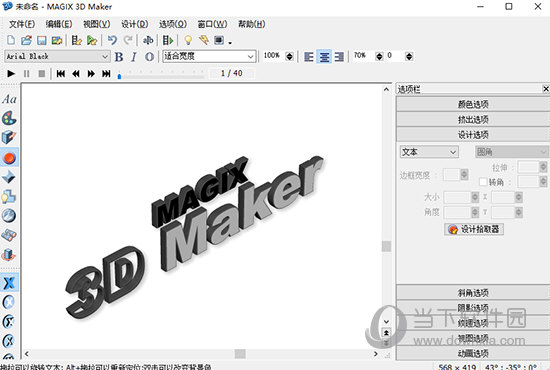Open the 选项(O) menu
Screen dimensions: 550x370
[173, 24]
